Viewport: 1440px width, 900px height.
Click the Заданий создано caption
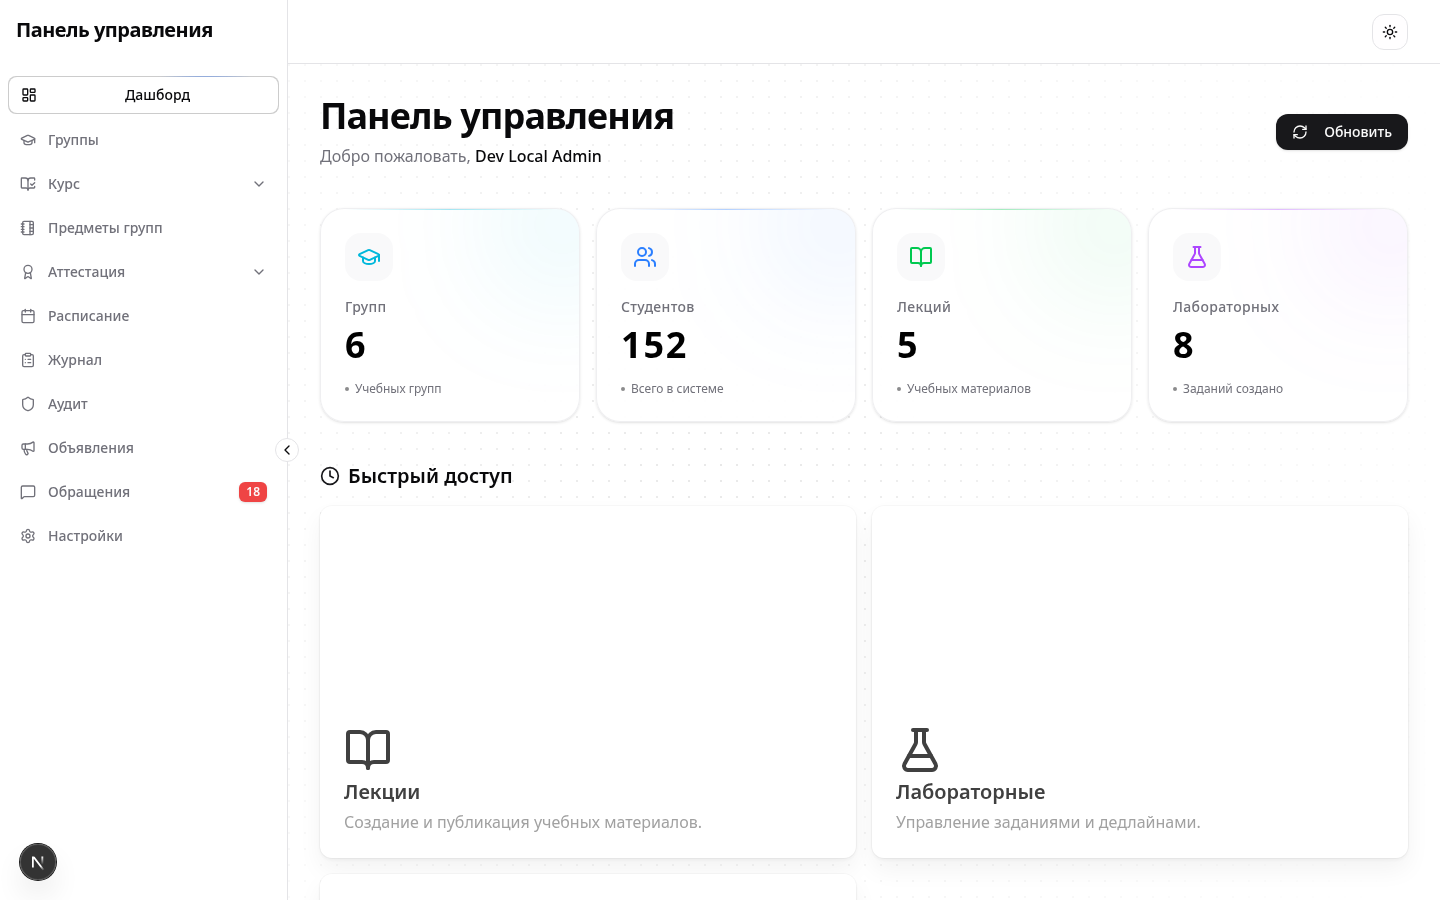point(1233,389)
